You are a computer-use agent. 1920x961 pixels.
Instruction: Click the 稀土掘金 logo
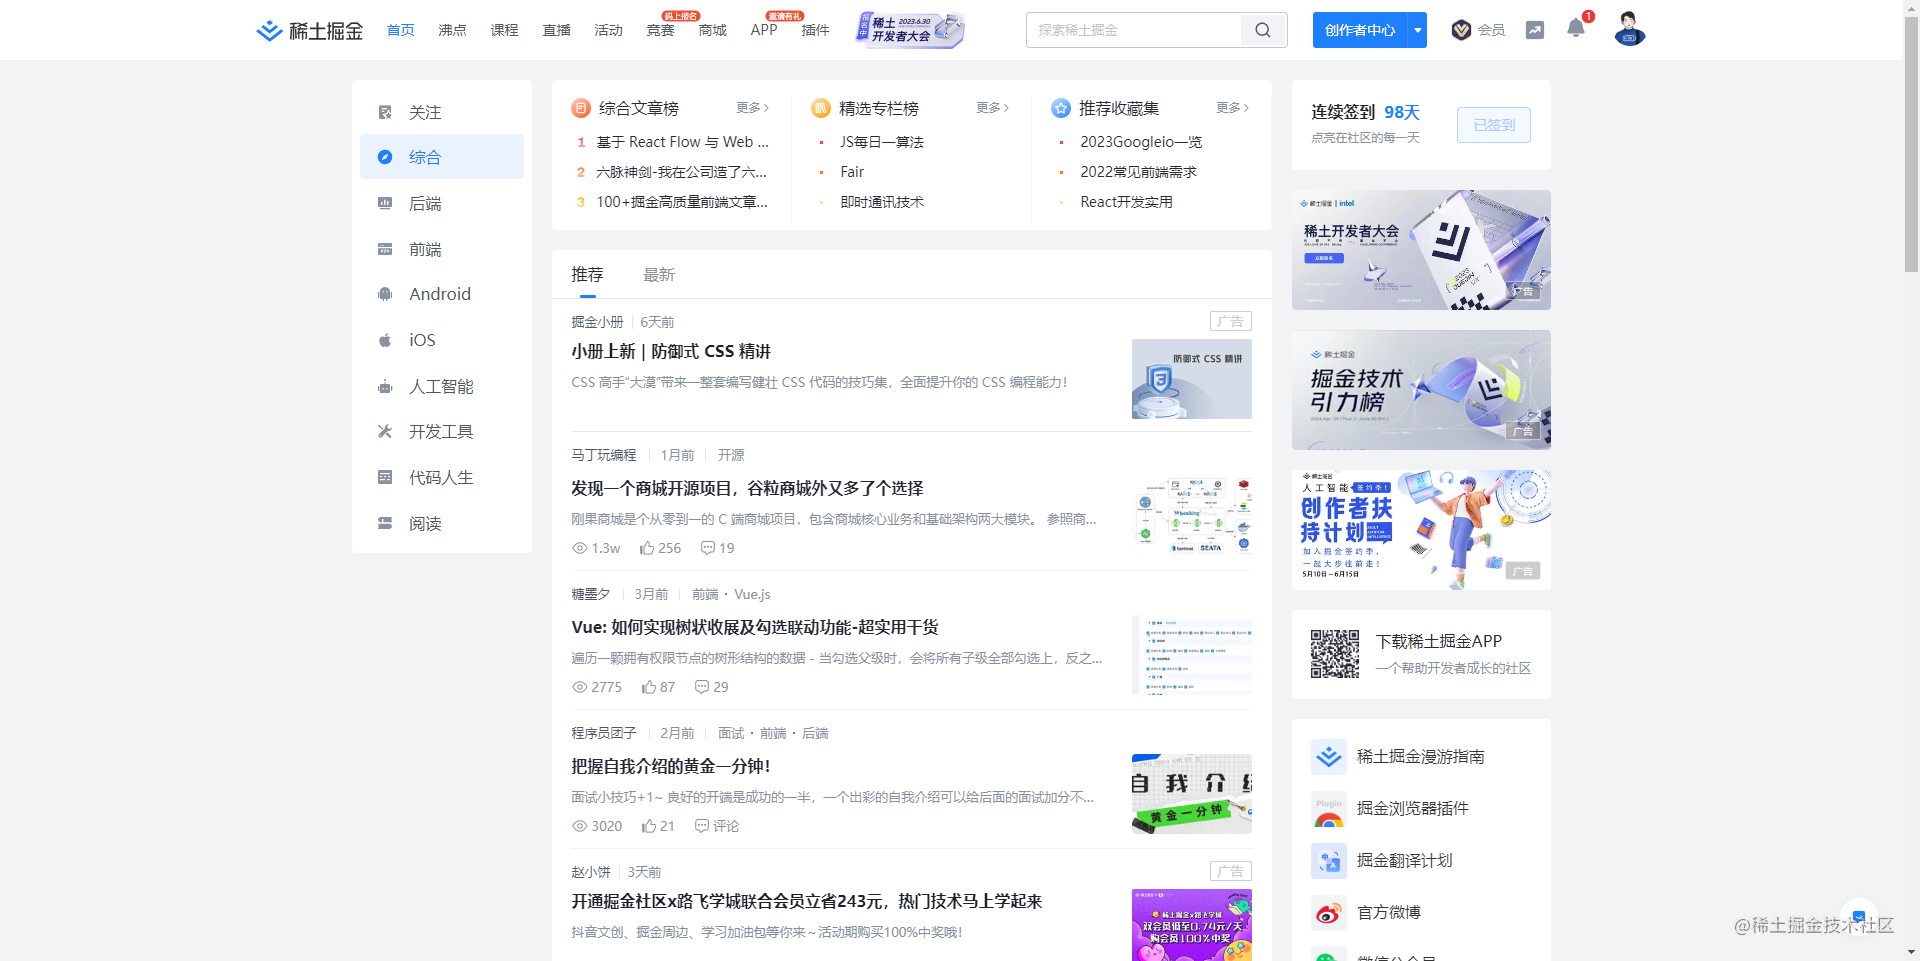click(310, 31)
